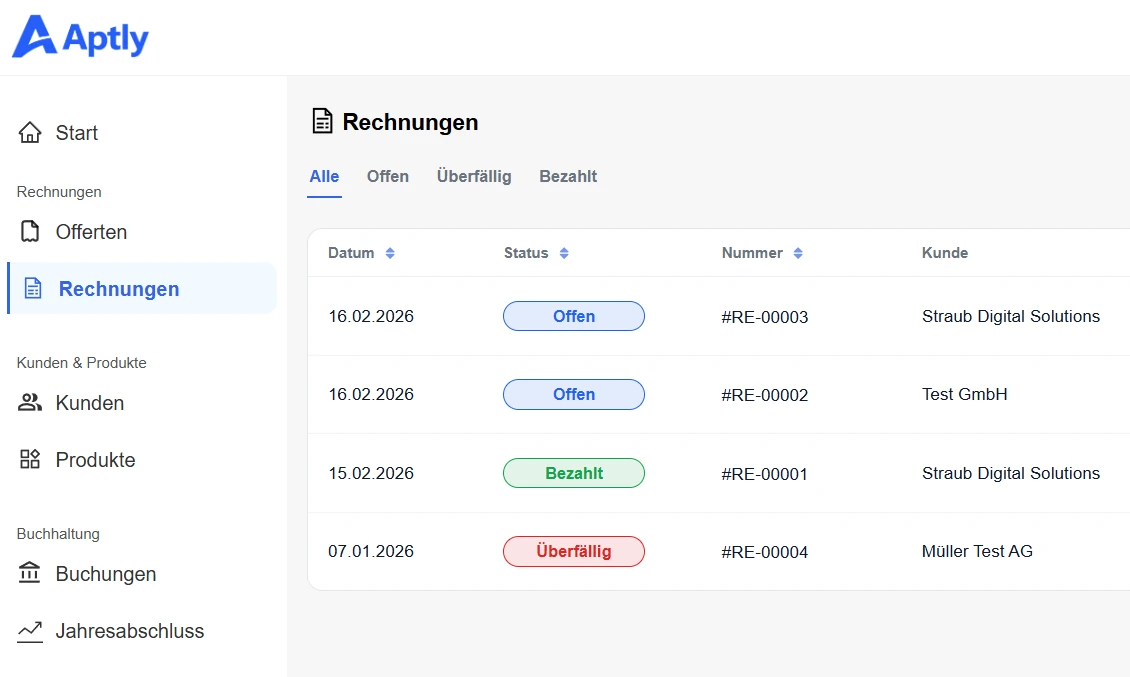Click the Rechnungen page heading
The image size is (1130, 677).
tap(410, 122)
